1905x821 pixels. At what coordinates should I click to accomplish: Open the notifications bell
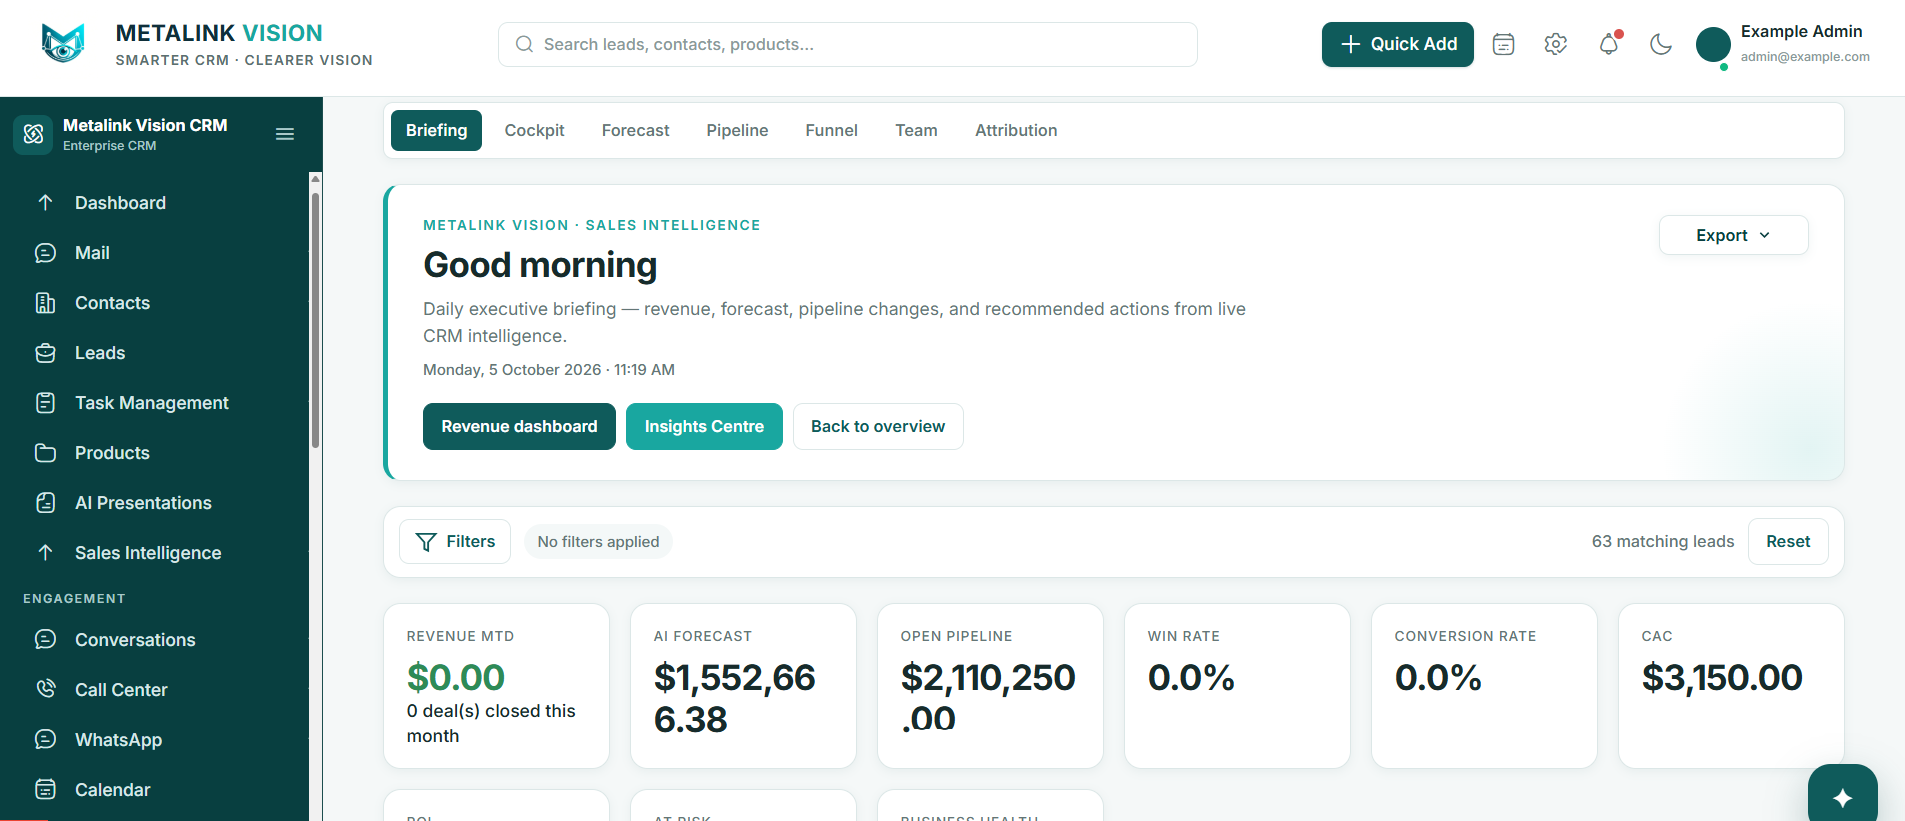pos(1608,44)
